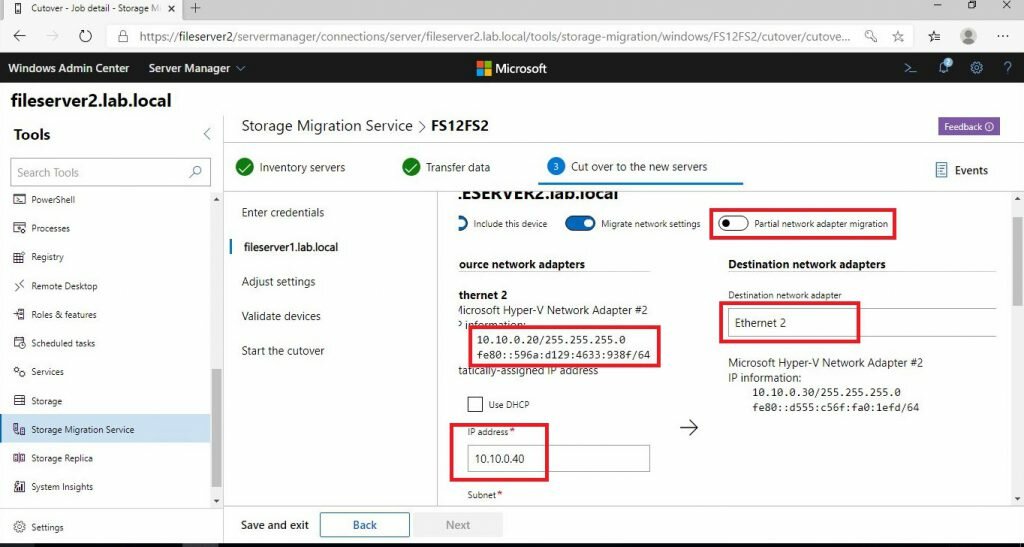1024x547 pixels.
Task: Click destination IP 10.10.0.30/255.255.255.0 text
Action: point(827,392)
